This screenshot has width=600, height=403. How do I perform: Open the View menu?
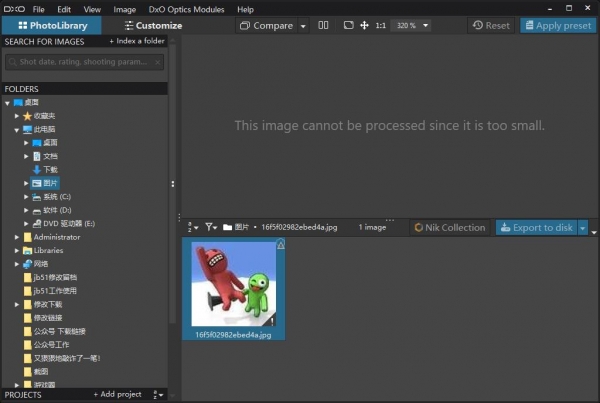pyautogui.click(x=92, y=9)
